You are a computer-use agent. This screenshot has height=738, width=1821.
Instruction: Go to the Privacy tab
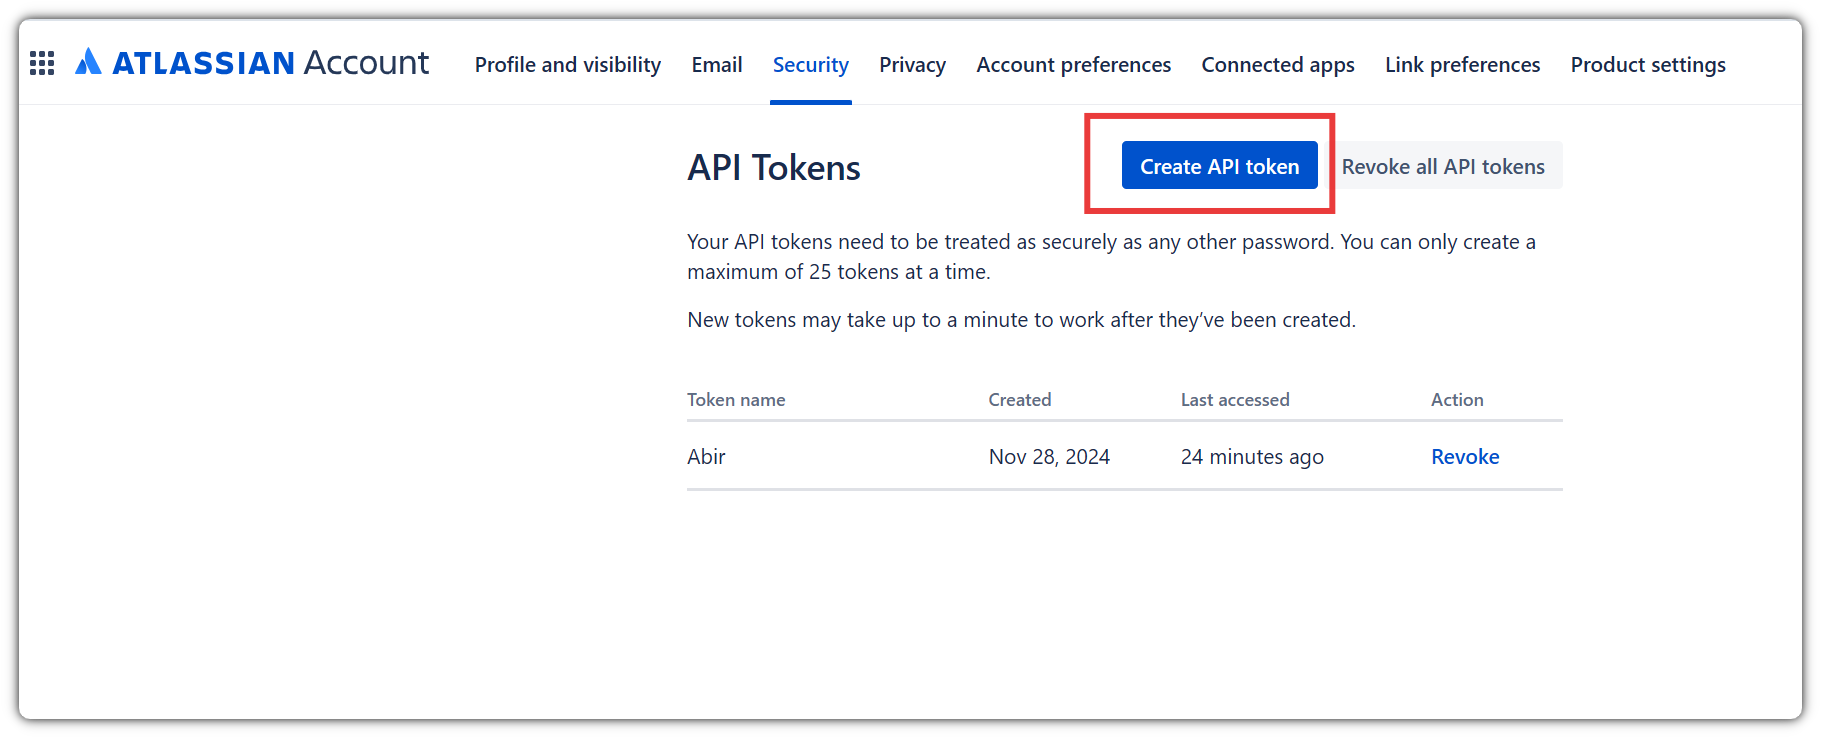[x=912, y=65]
